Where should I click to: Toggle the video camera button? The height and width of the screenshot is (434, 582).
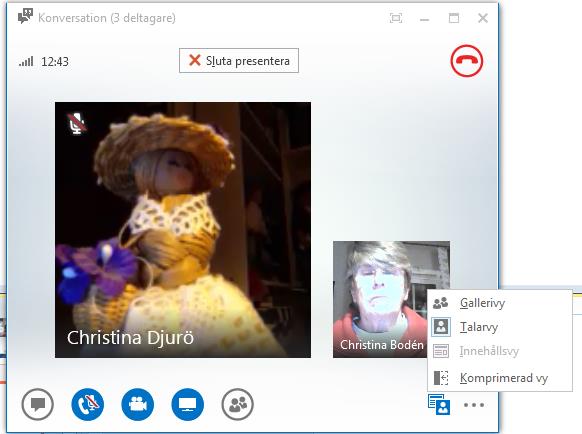(x=138, y=404)
